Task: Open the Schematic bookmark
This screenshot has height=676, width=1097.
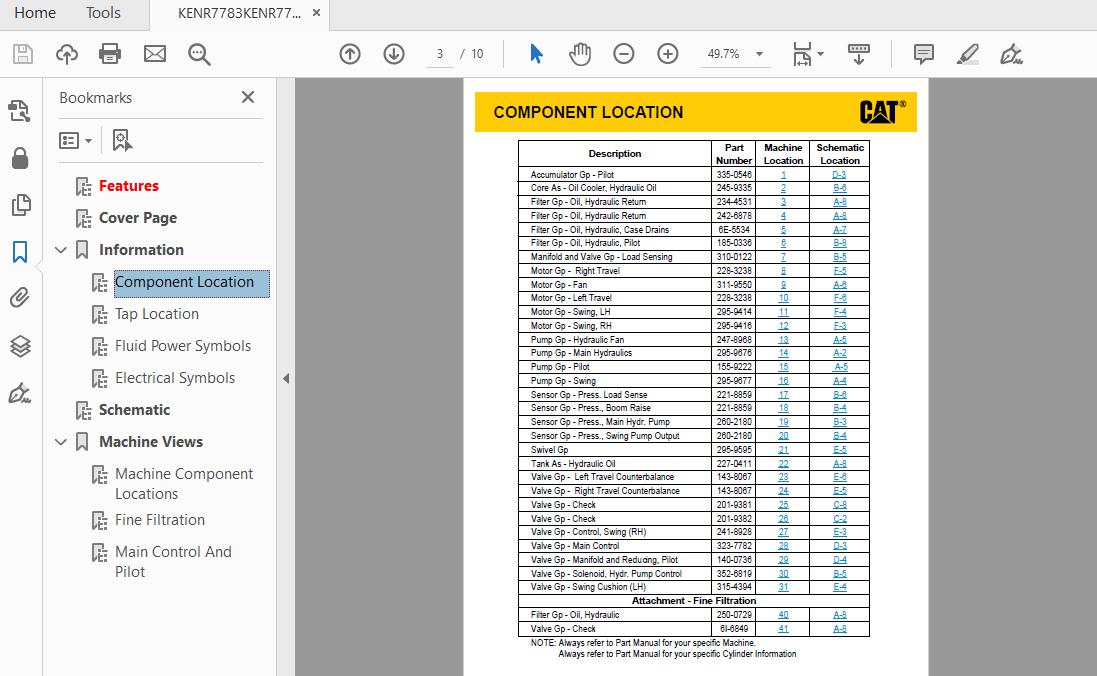Action: pos(134,410)
